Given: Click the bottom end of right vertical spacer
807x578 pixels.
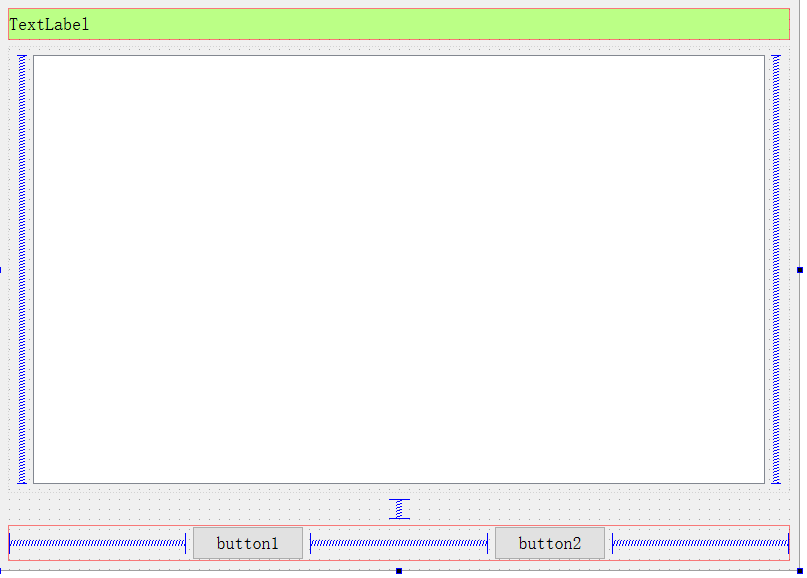Looking at the screenshot, I should [775, 480].
